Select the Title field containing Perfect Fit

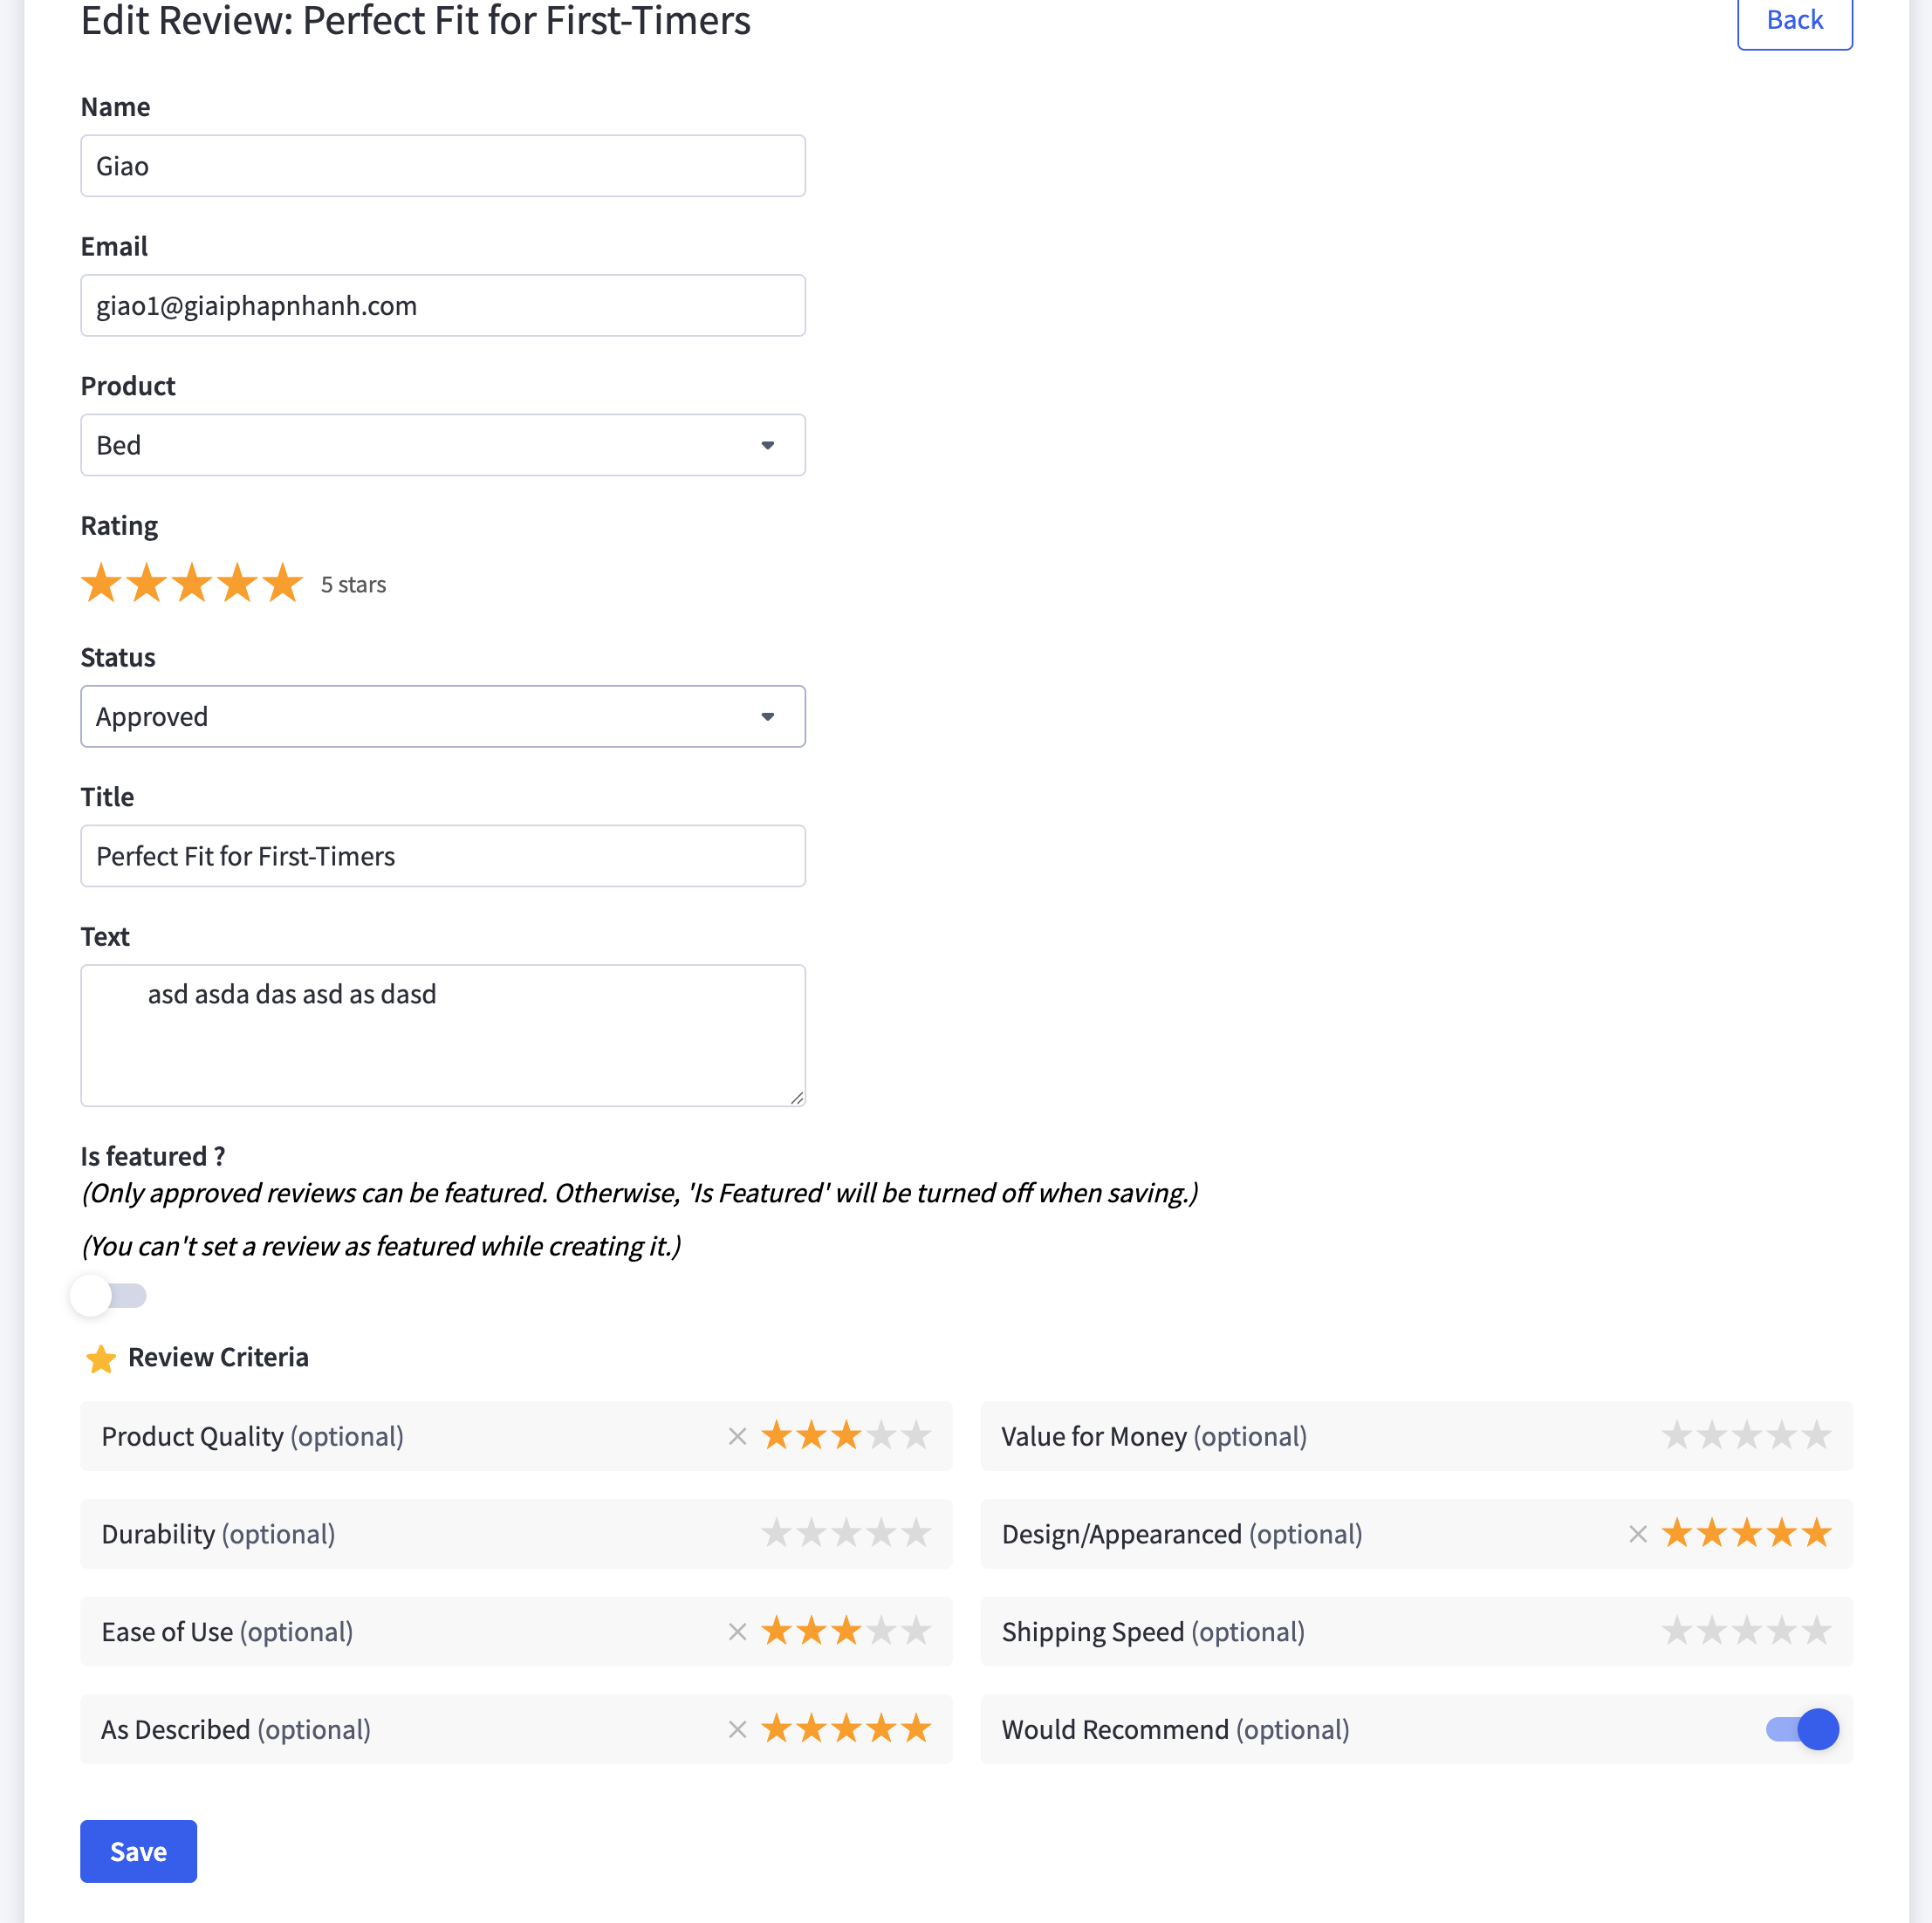tap(443, 856)
